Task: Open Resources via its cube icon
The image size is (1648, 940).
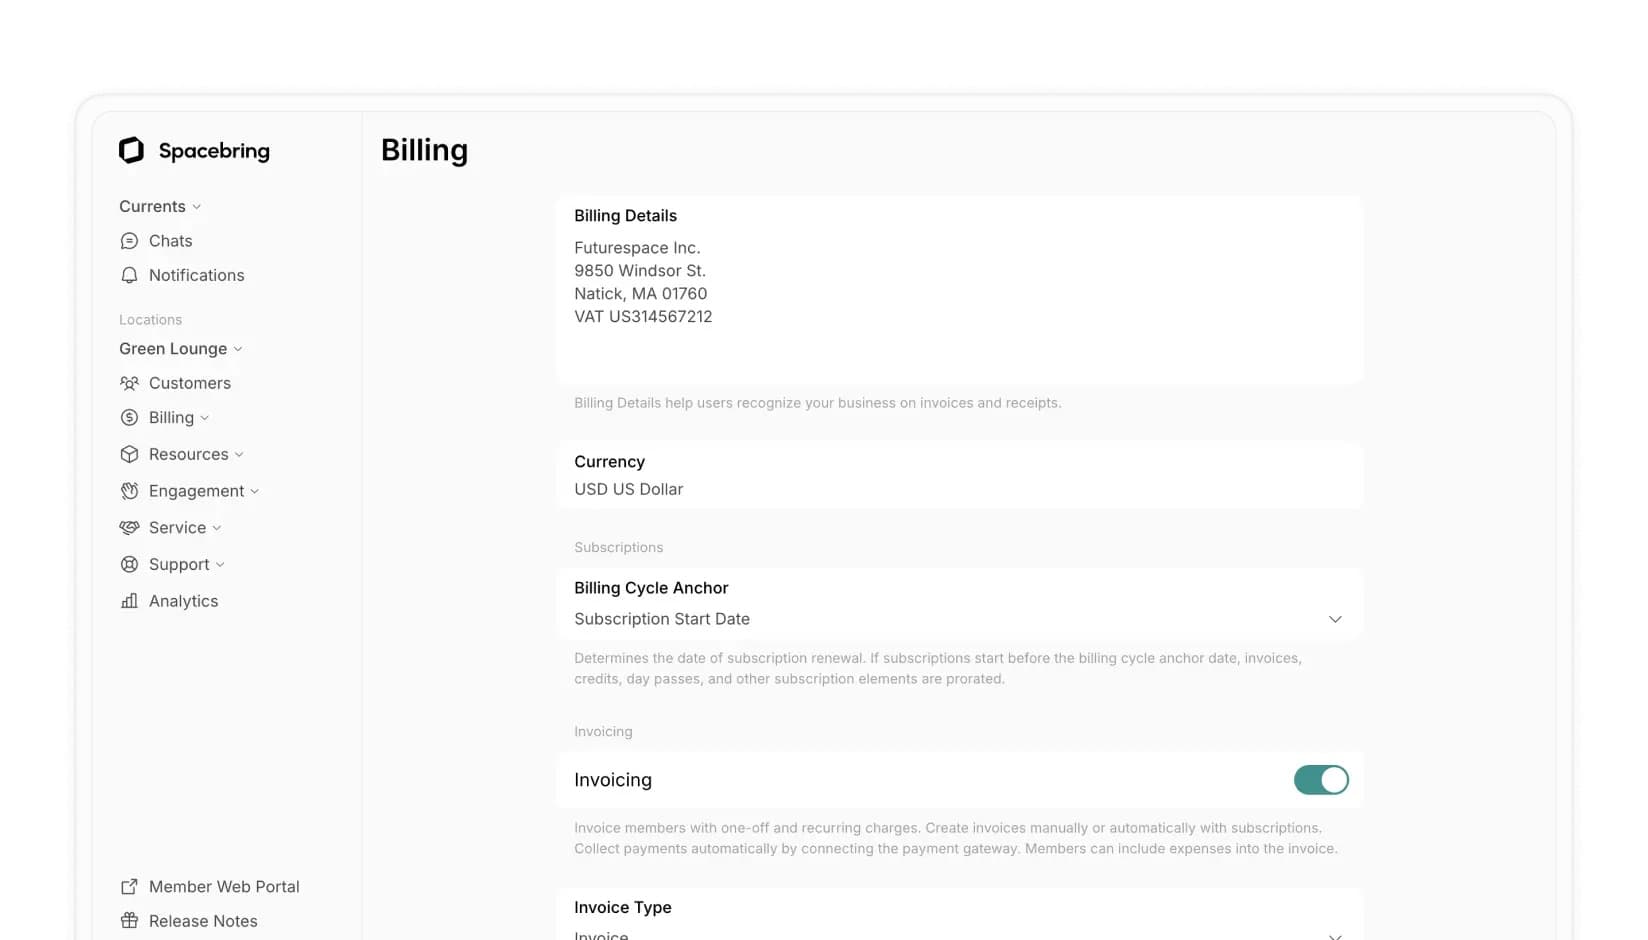Action: (x=130, y=454)
